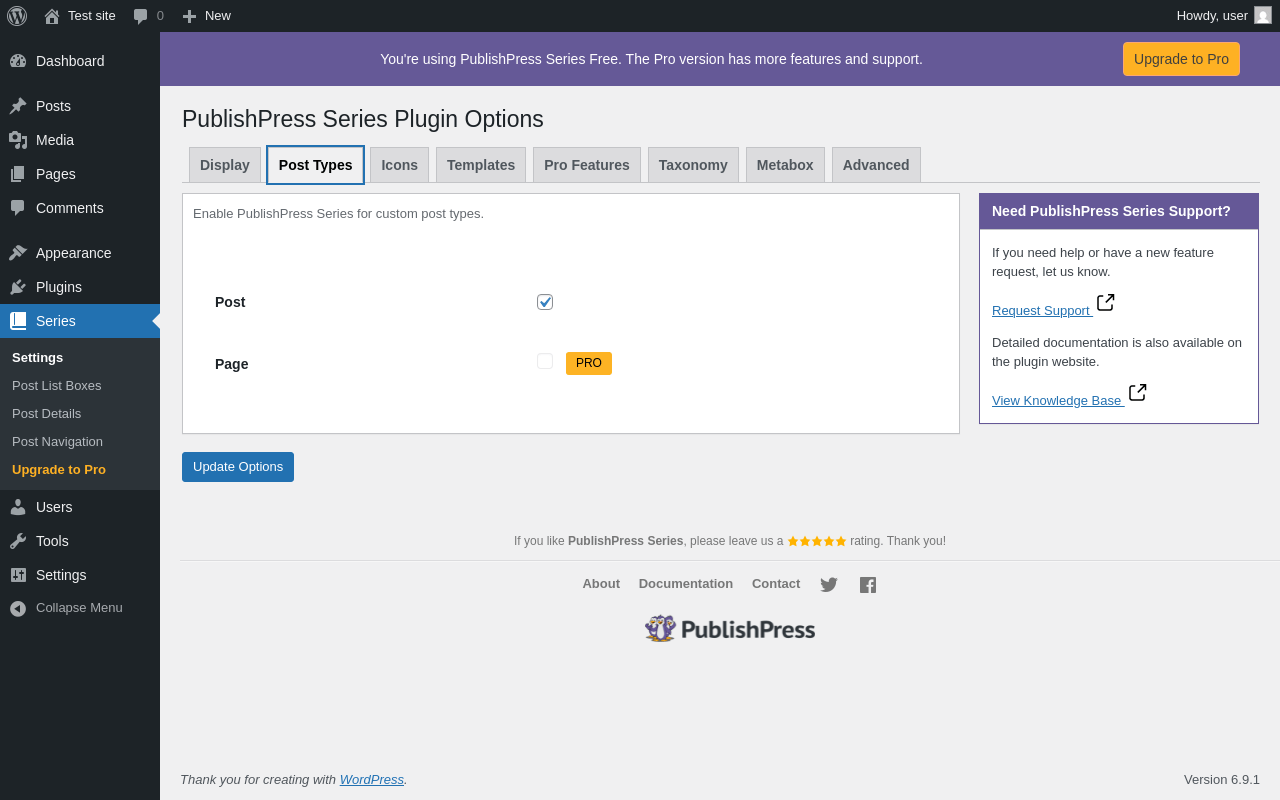
Task: Click the orange Upgrade to Pro button
Action: (1181, 59)
